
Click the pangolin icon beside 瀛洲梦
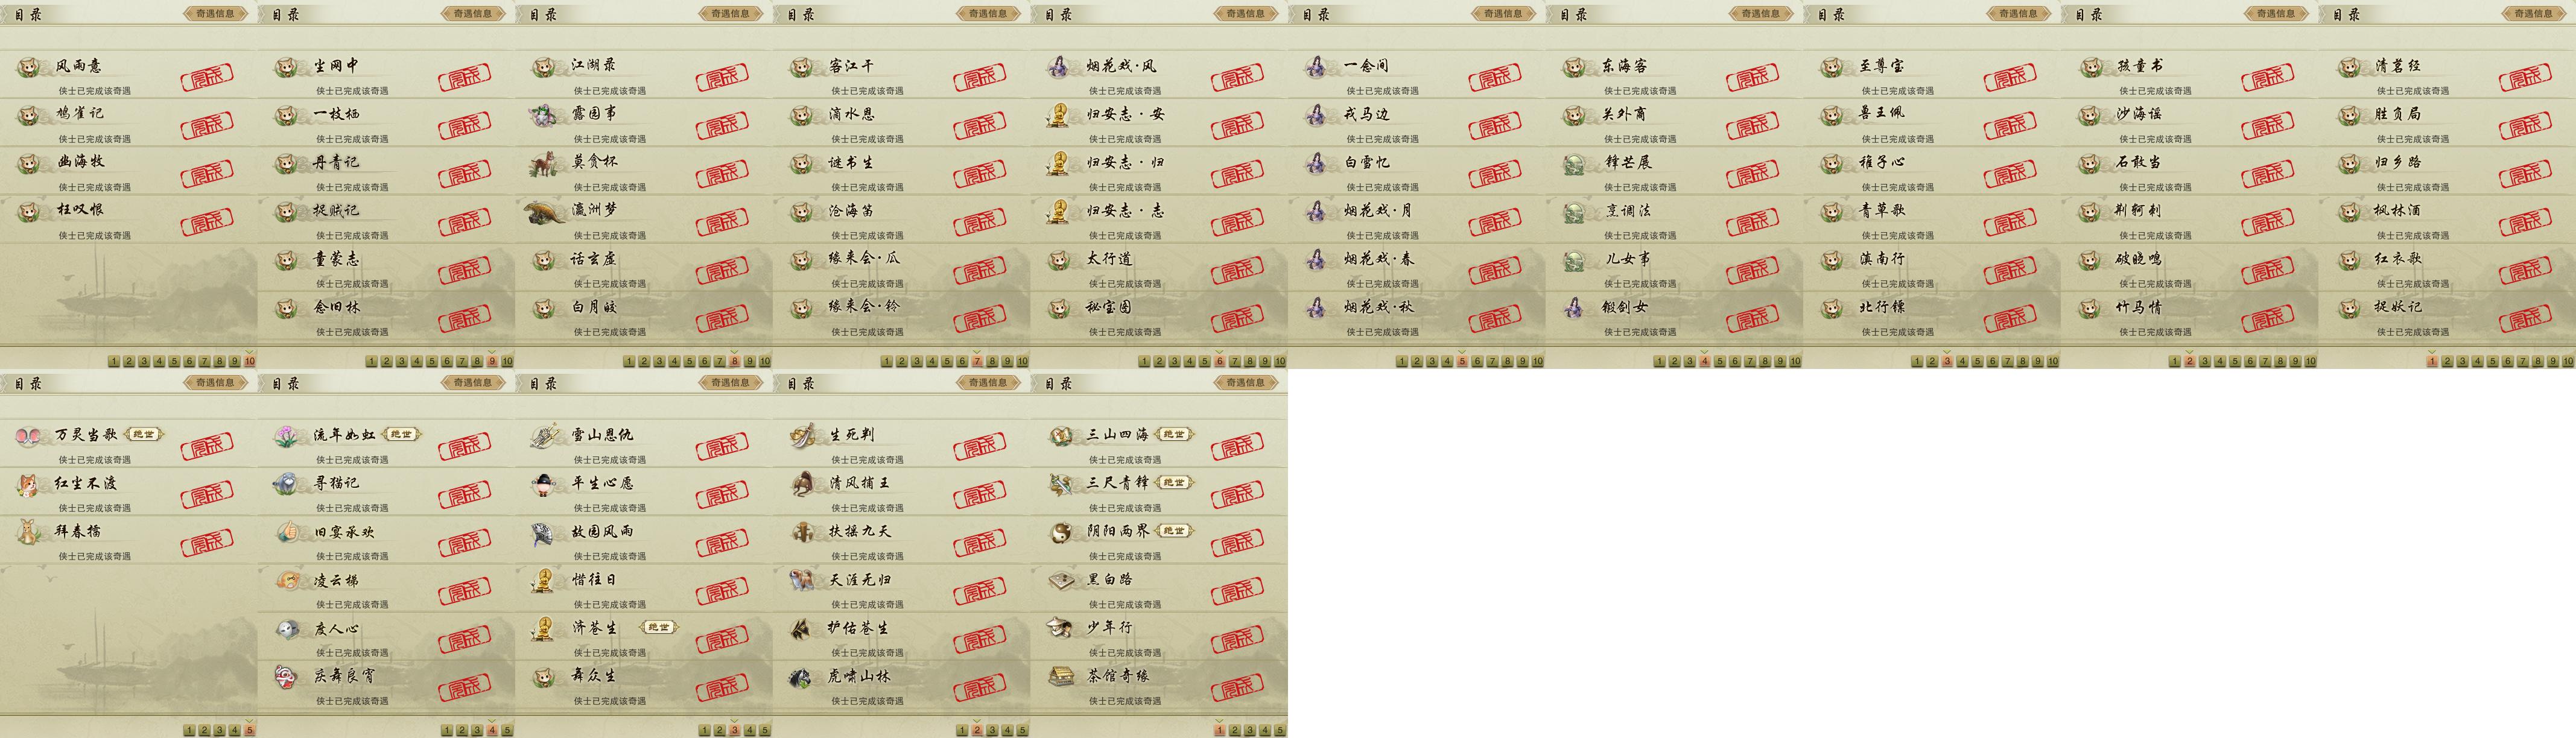tap(544, 212)
